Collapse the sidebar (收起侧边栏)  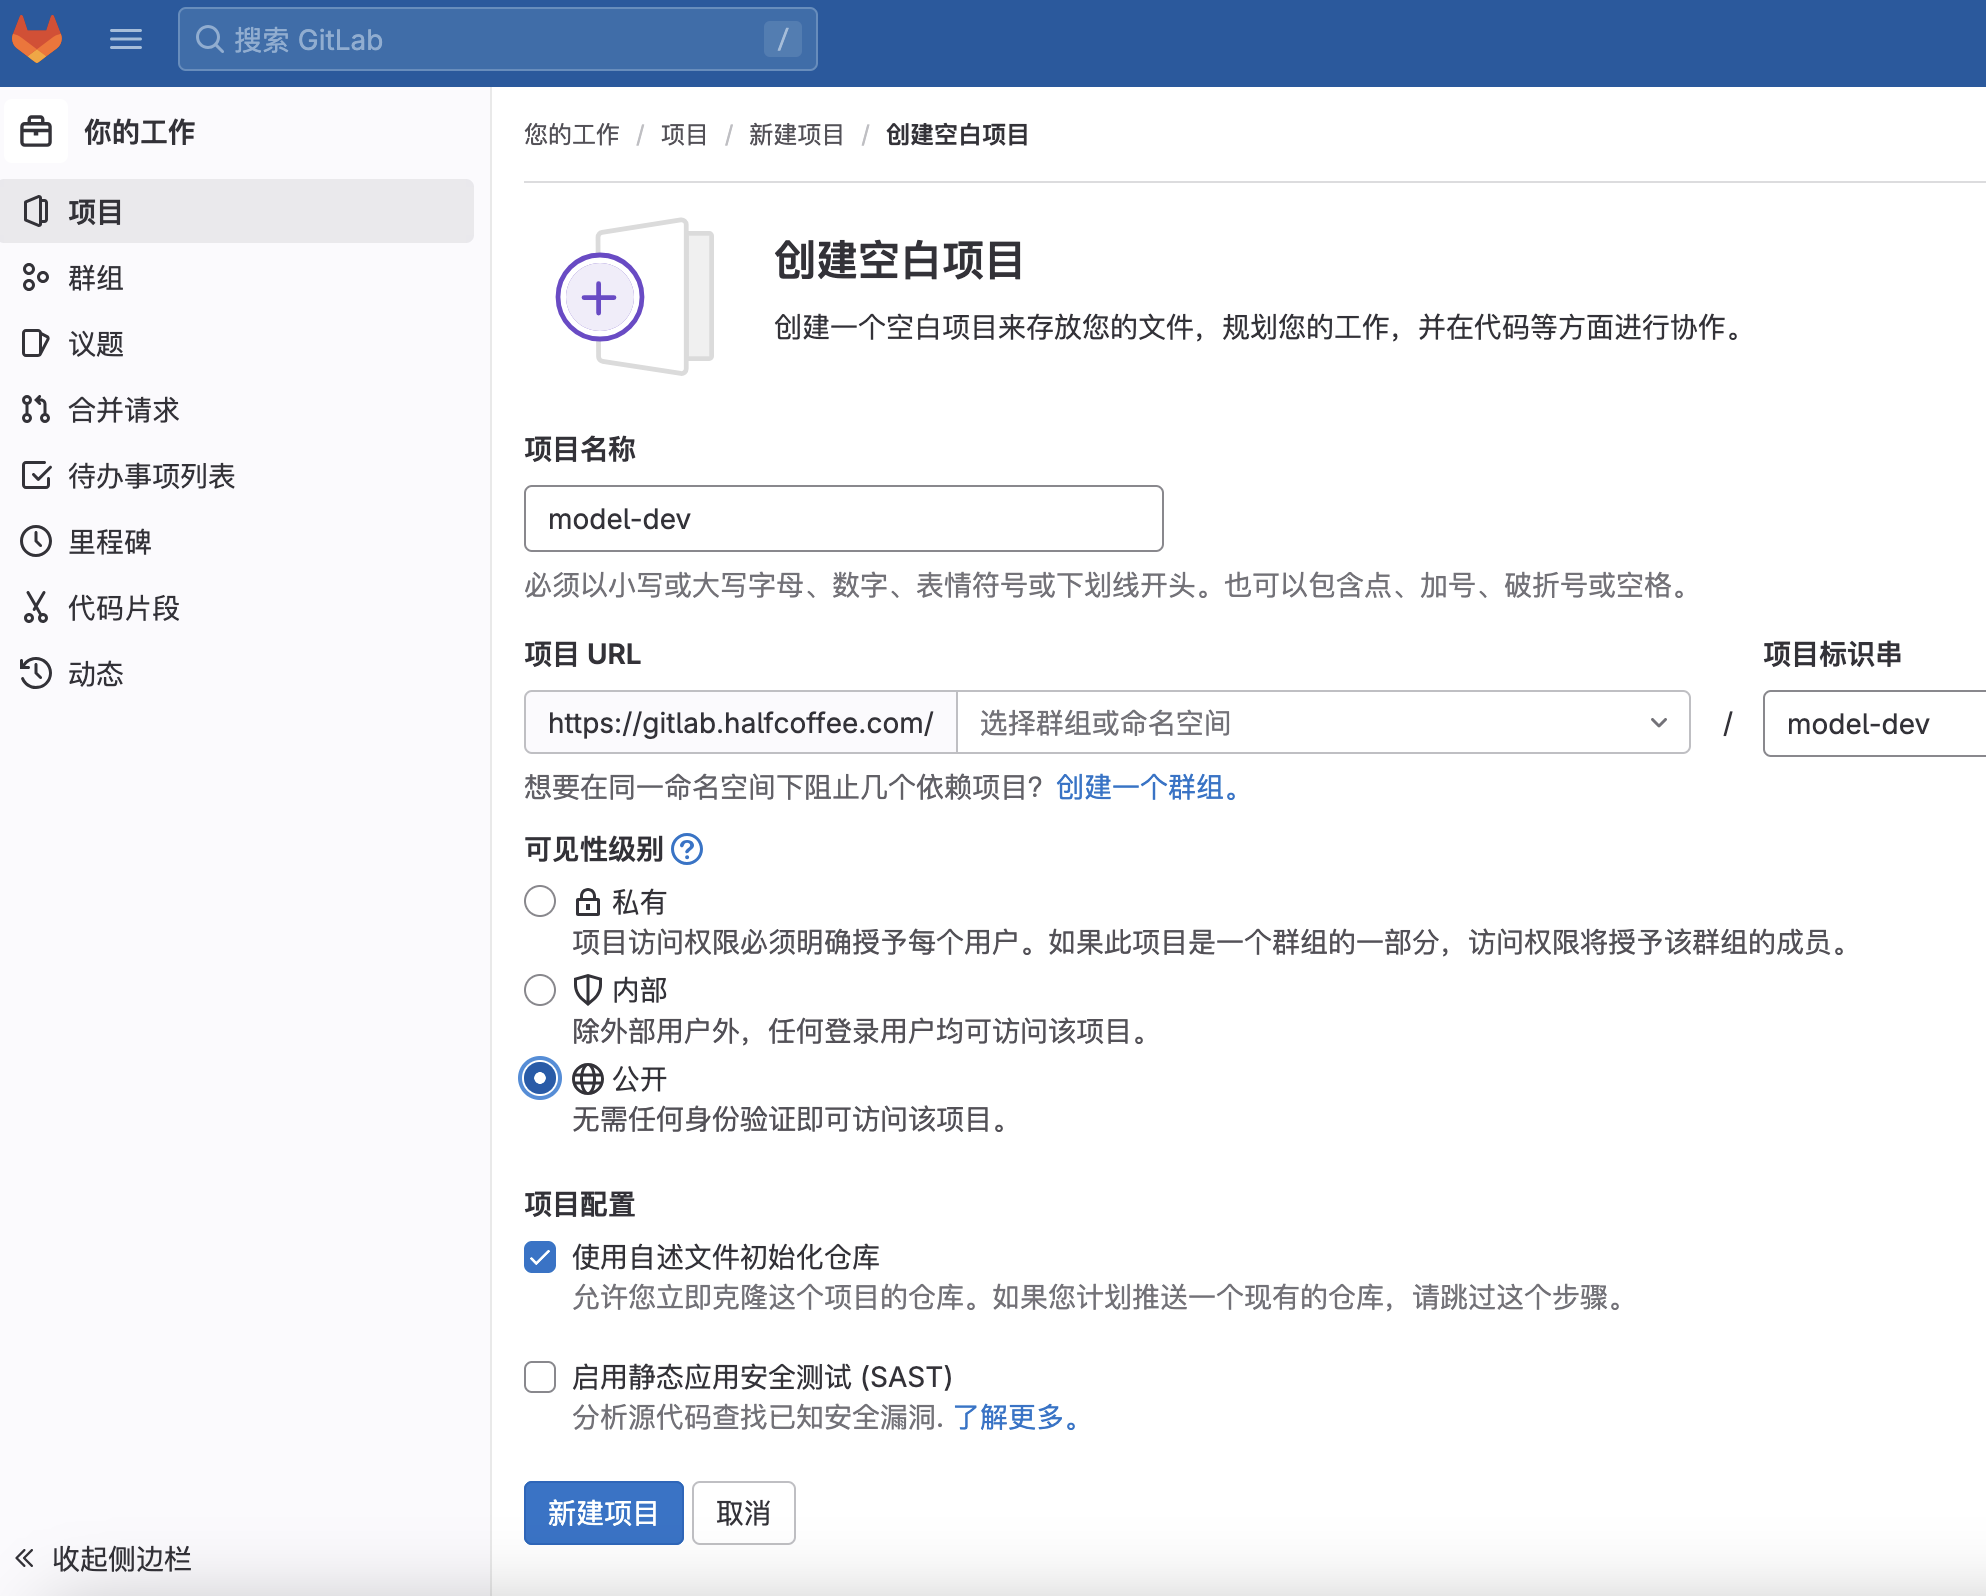point(104,1558)
